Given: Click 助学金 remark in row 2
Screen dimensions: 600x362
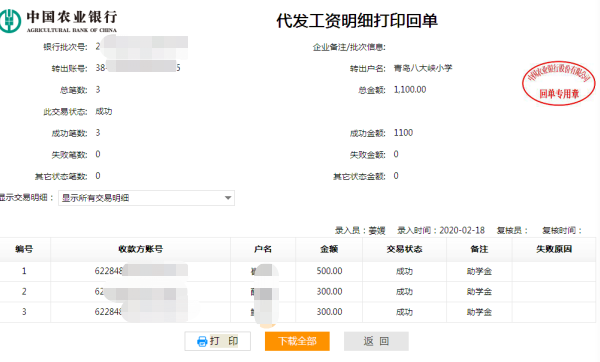Looking at the screenshot, I should click(479, 292).
